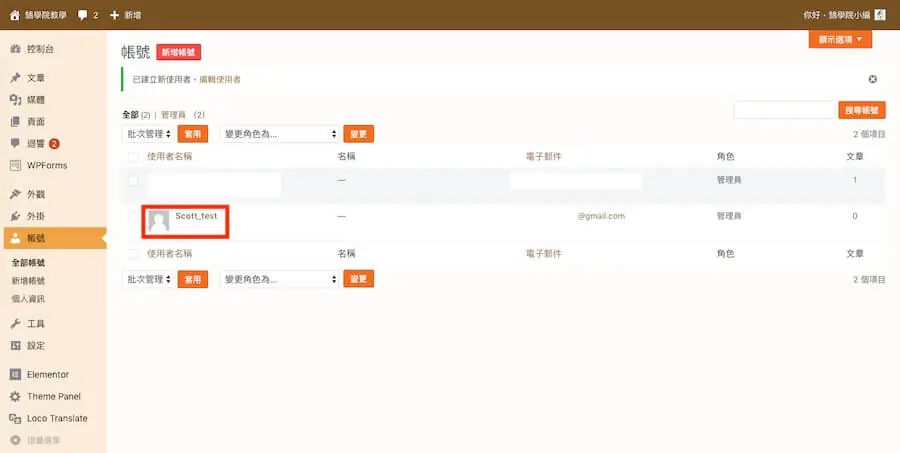Open 全部帳號 submenu item
Image resolution: width=900 pixels, height=453 pixels.
click(x=28, y=263)
